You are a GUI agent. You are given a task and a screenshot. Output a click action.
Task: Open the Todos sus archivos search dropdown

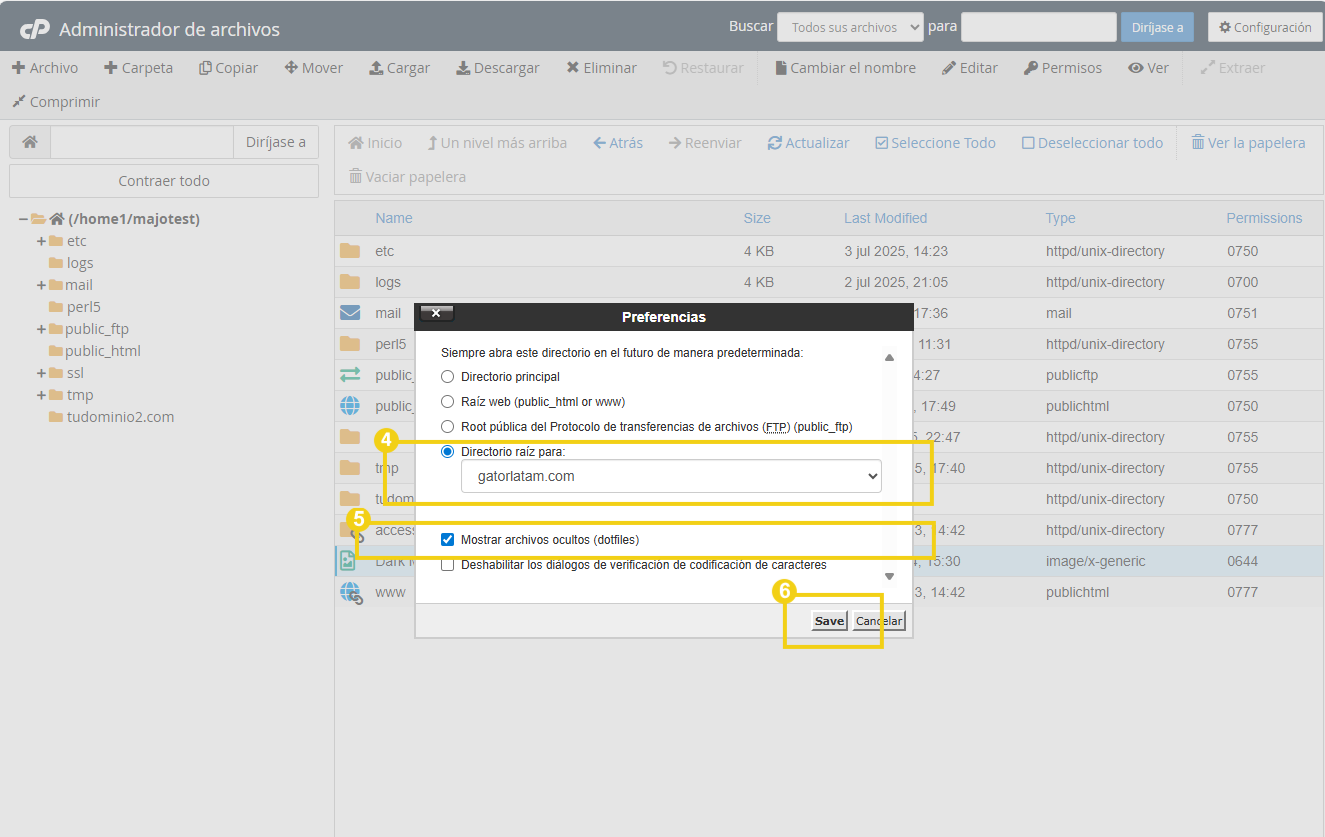pos(849,27)
